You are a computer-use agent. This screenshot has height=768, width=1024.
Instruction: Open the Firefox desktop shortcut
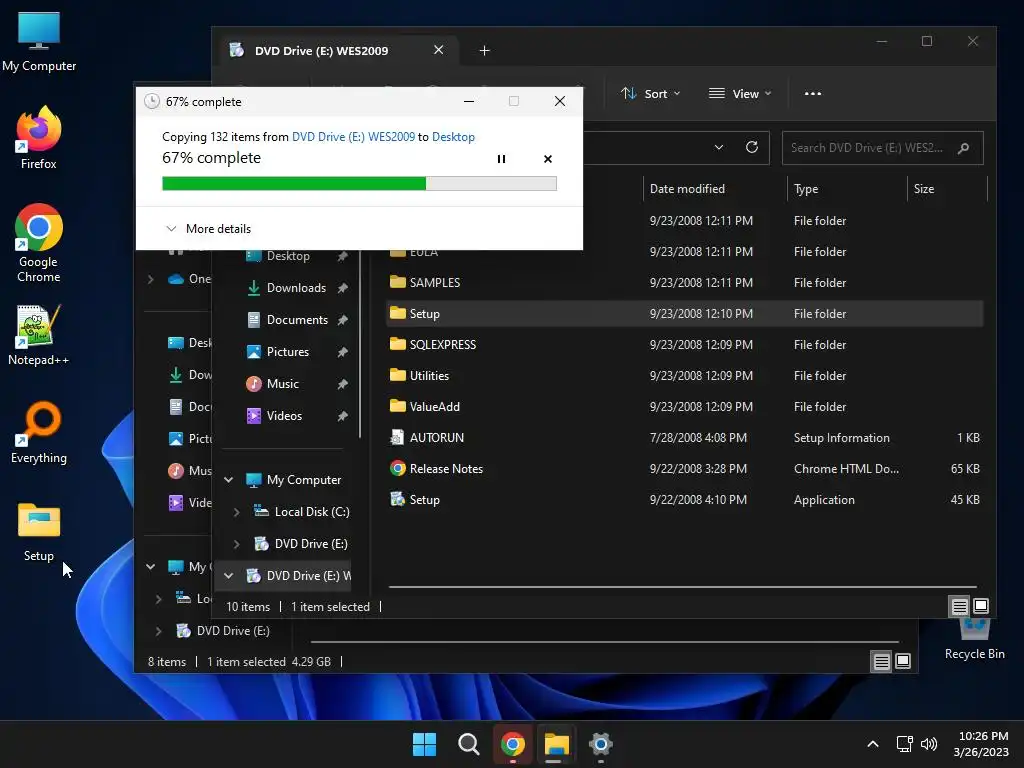click(39, 138)
